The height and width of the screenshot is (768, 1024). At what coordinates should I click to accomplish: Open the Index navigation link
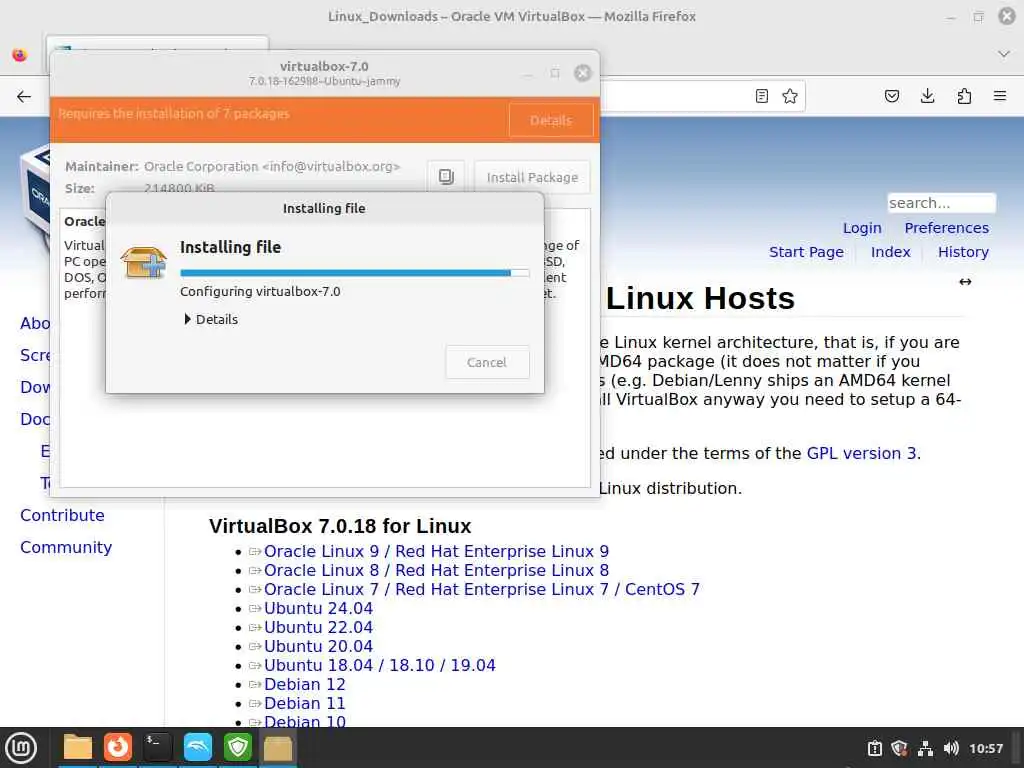890,252
